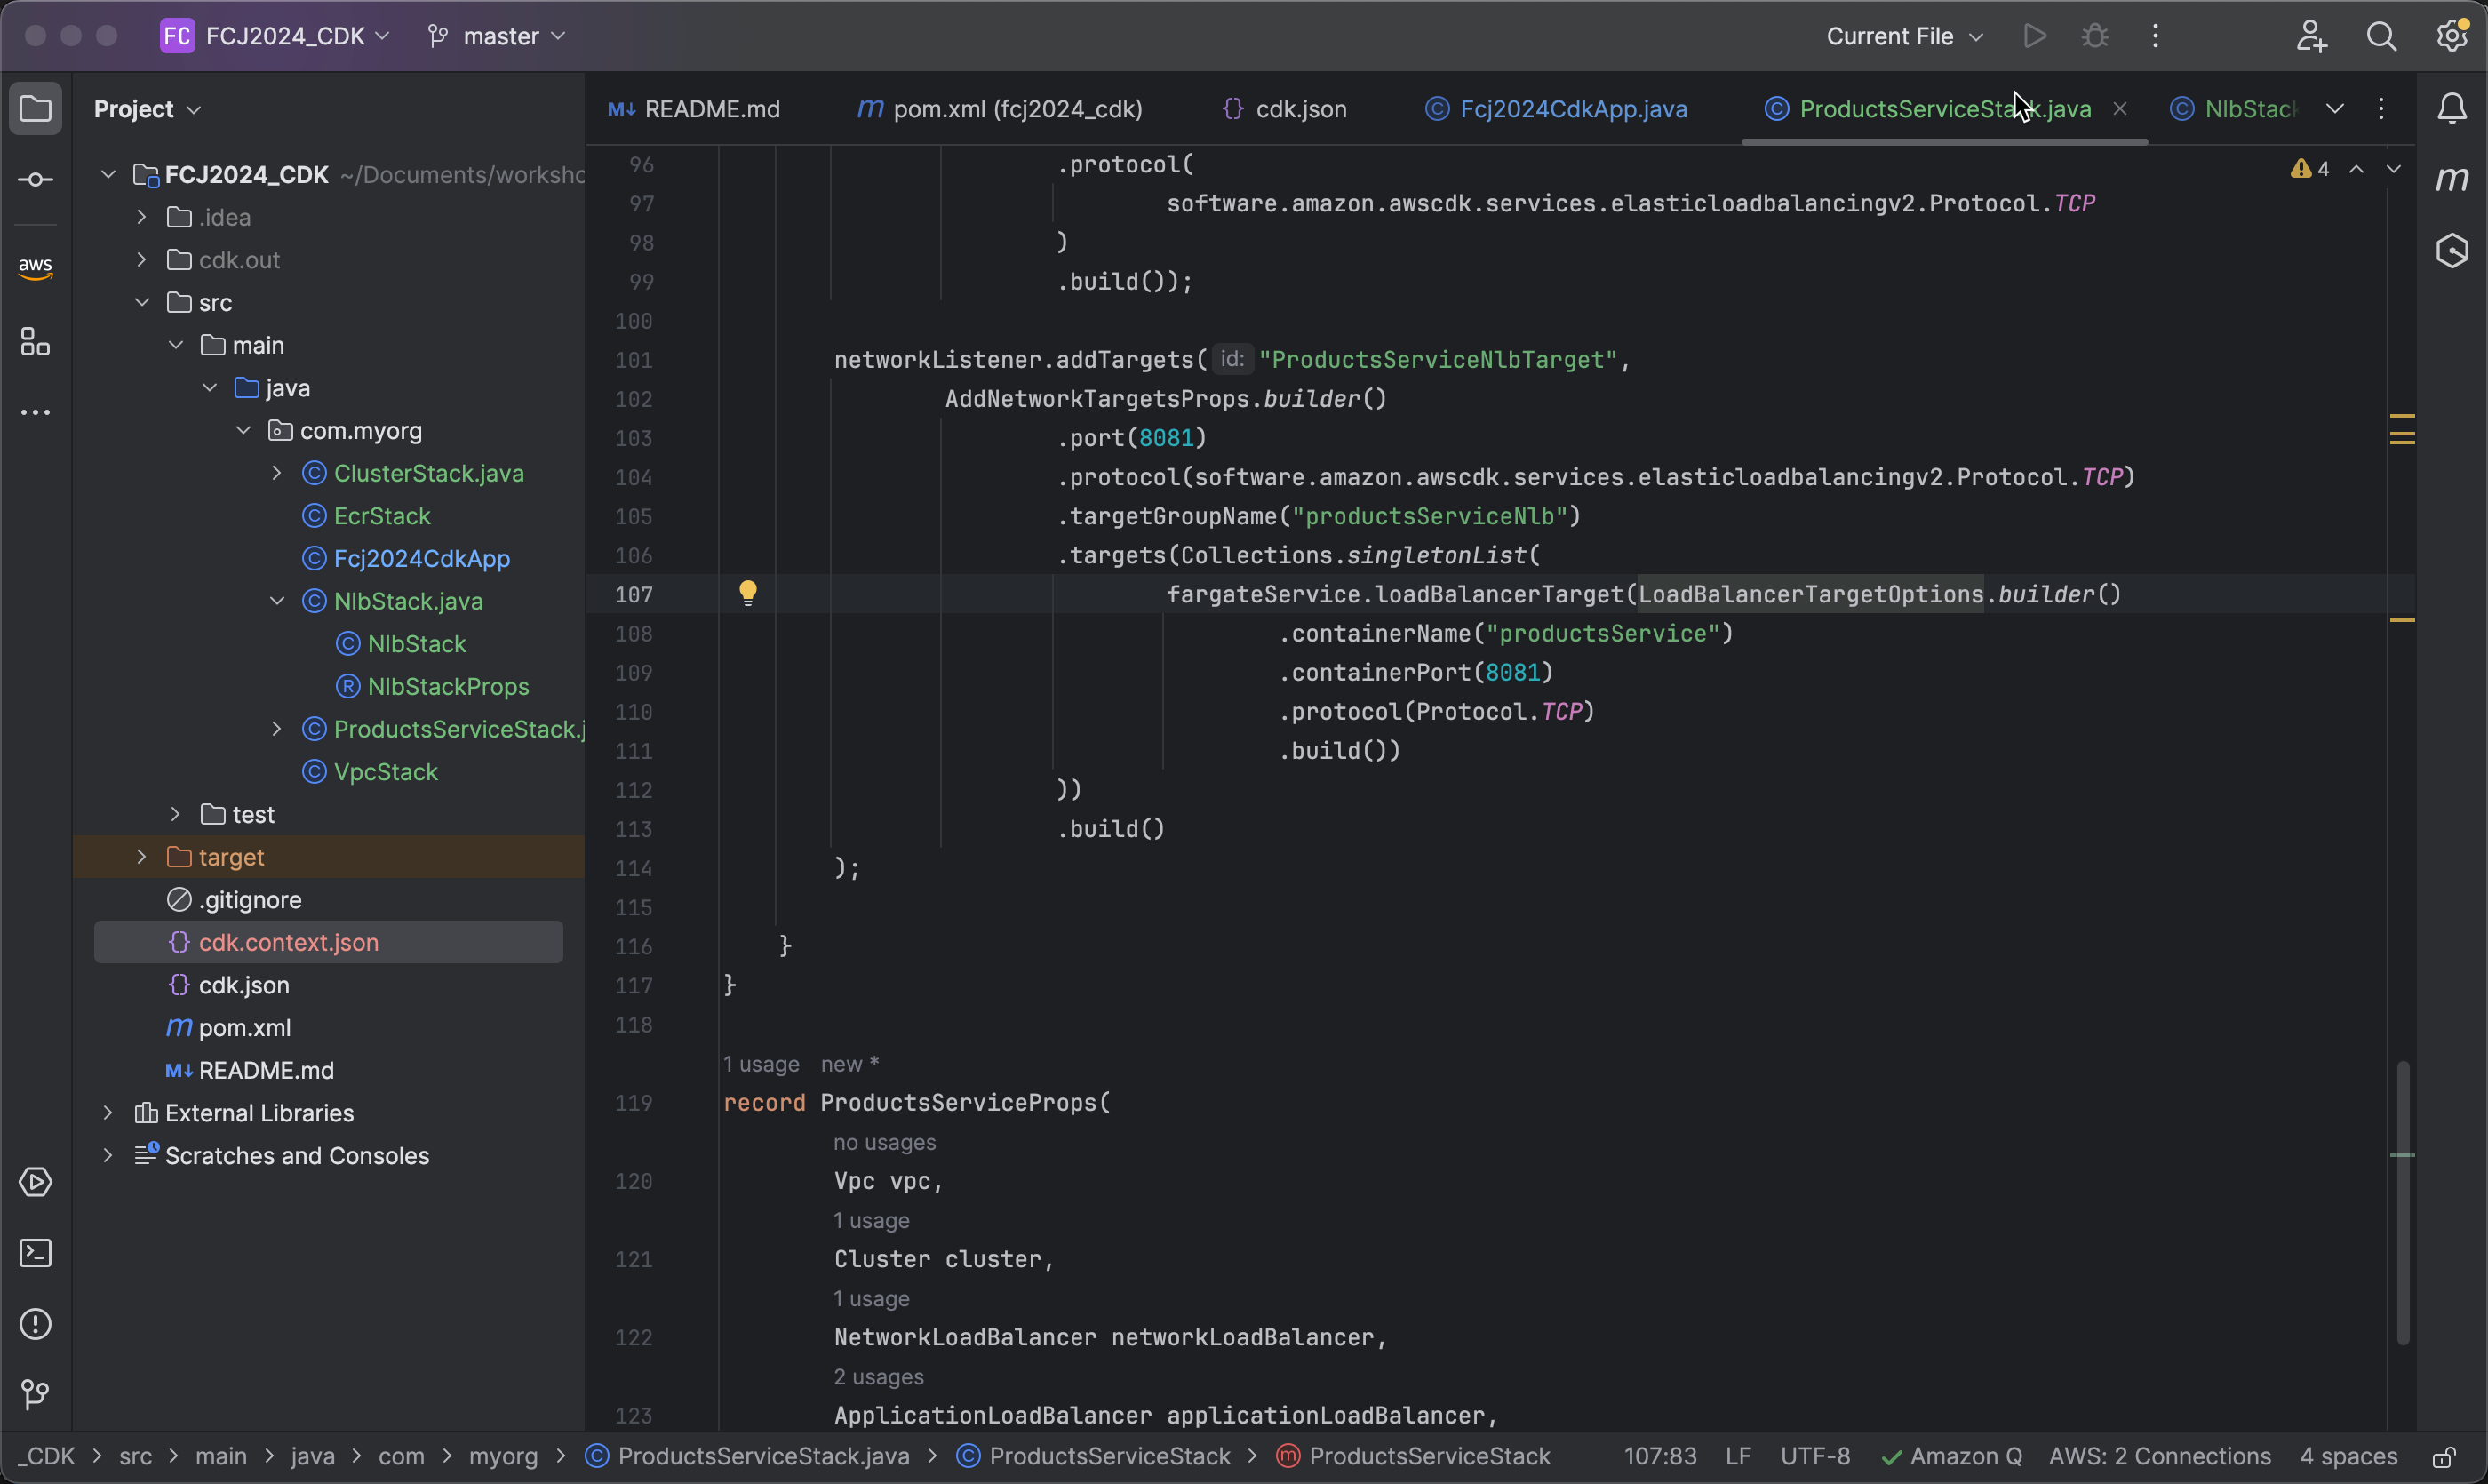The width and height of the screenshot is (2488, 1484).
Task: Open Search Everywhere magnifier
Action: click(2382, 36)
